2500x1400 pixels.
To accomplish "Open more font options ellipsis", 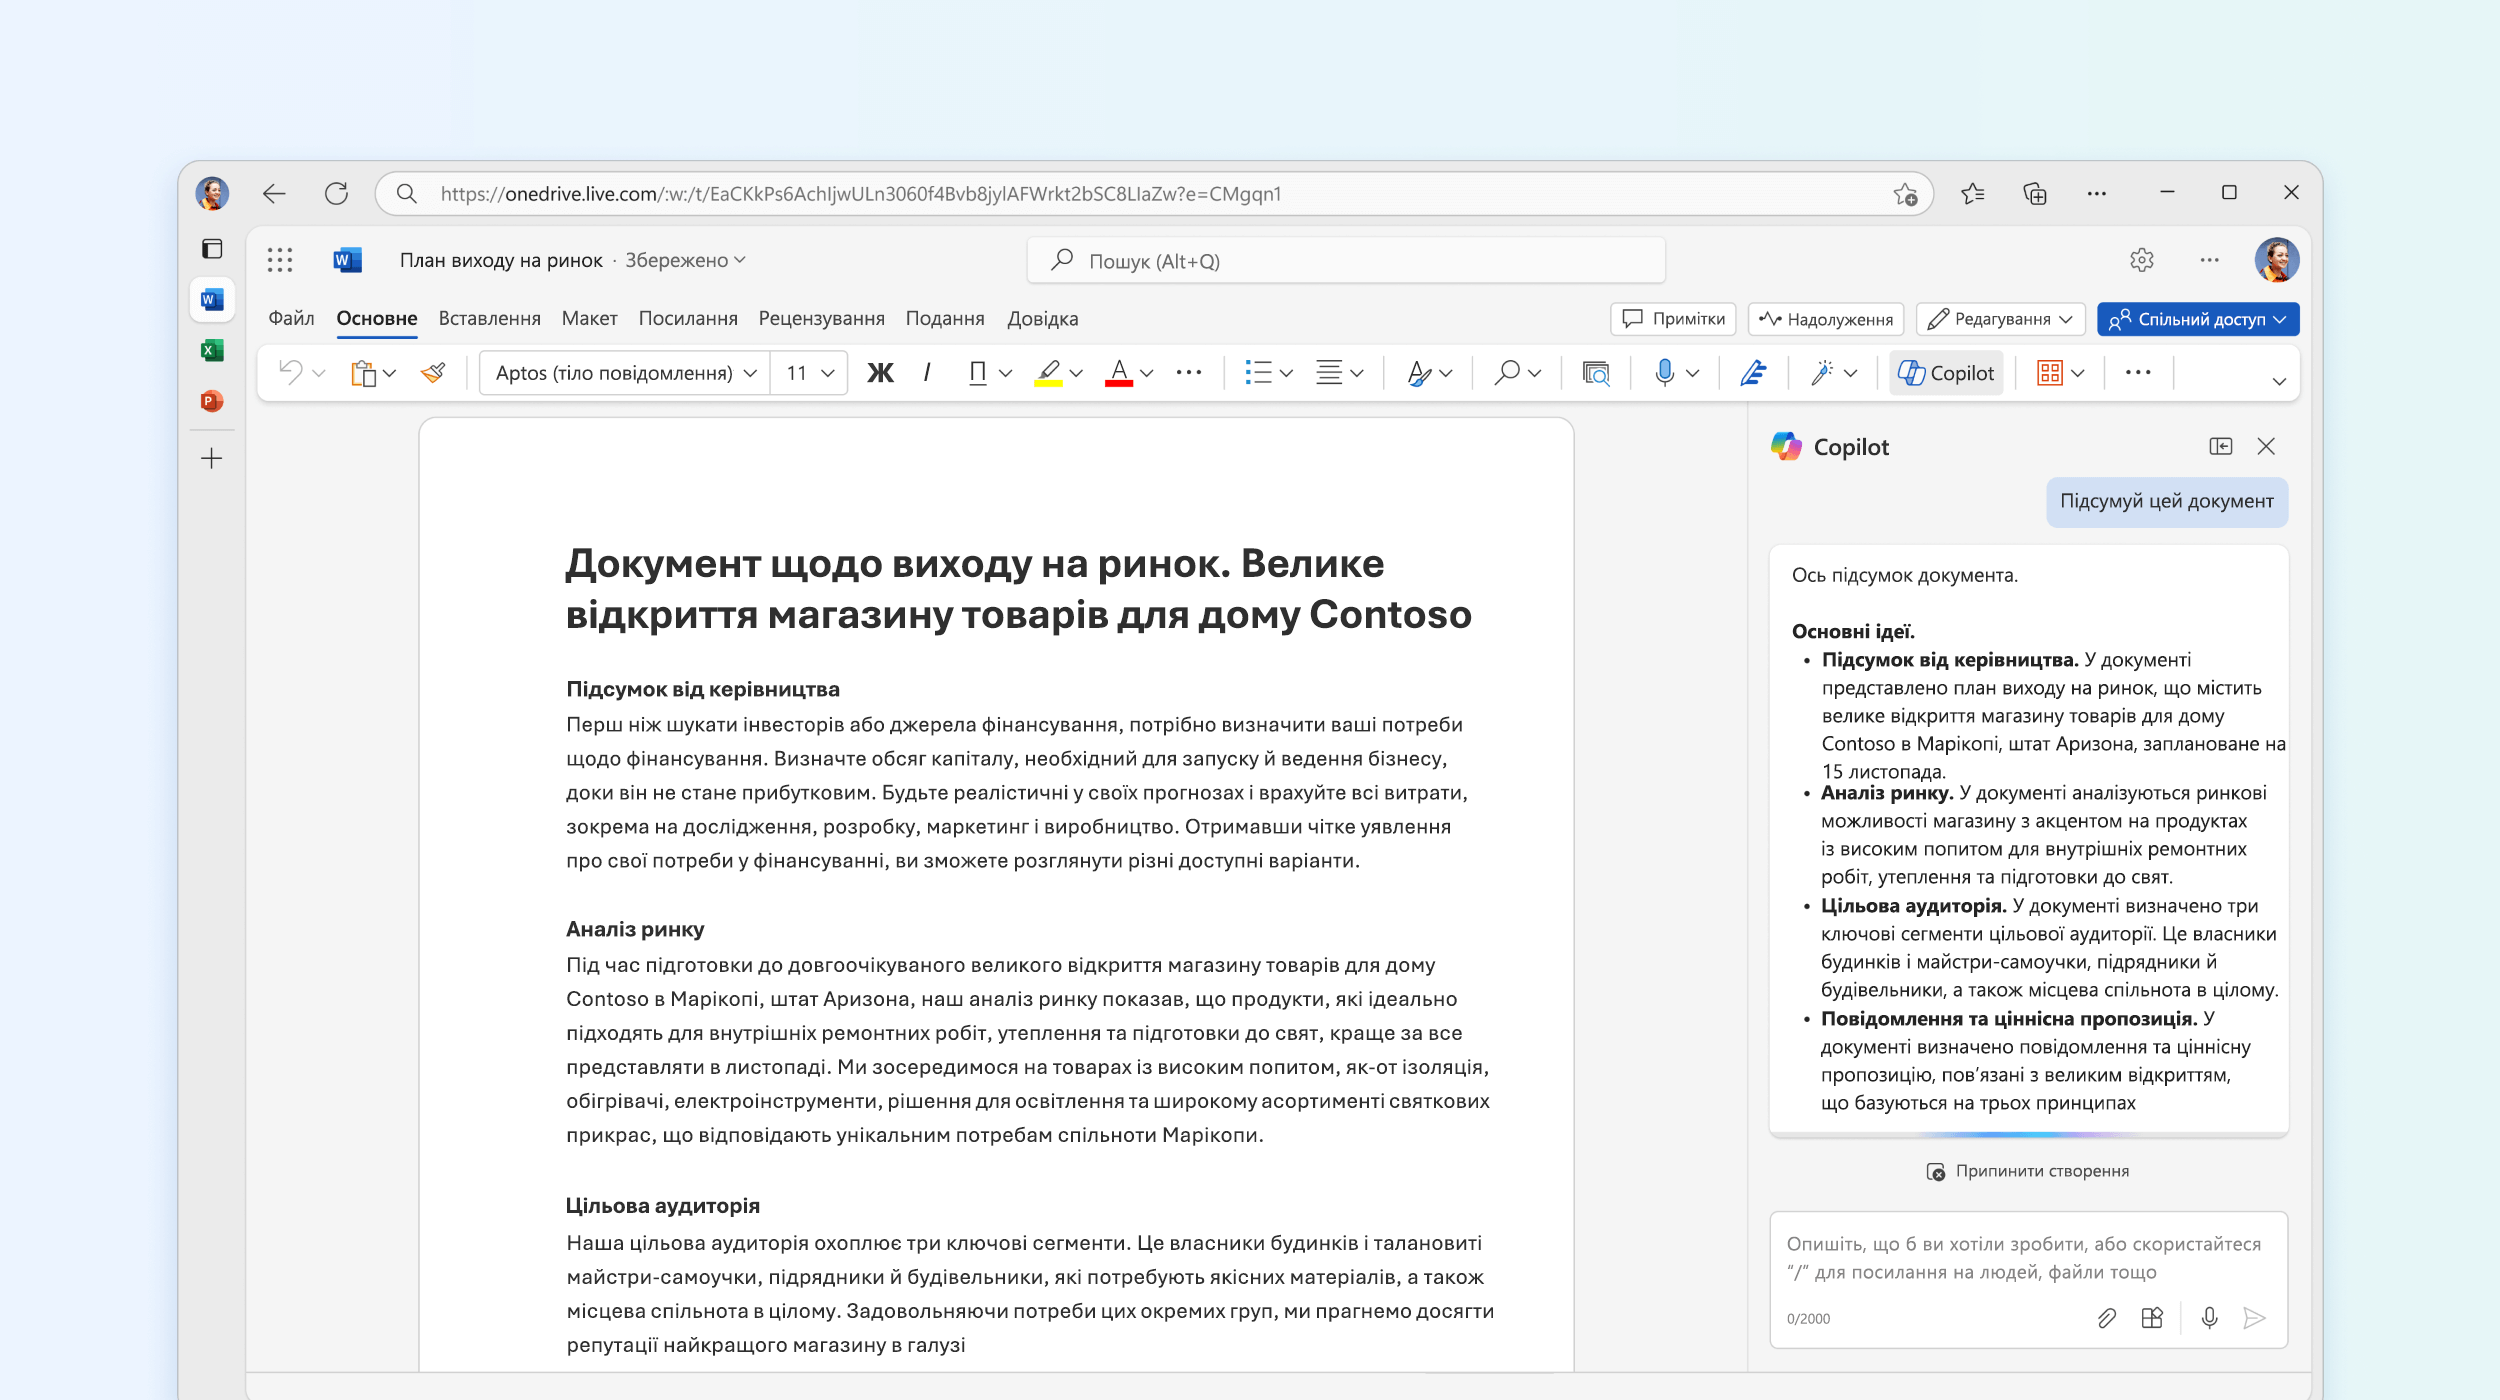I will coord(1189,372).
